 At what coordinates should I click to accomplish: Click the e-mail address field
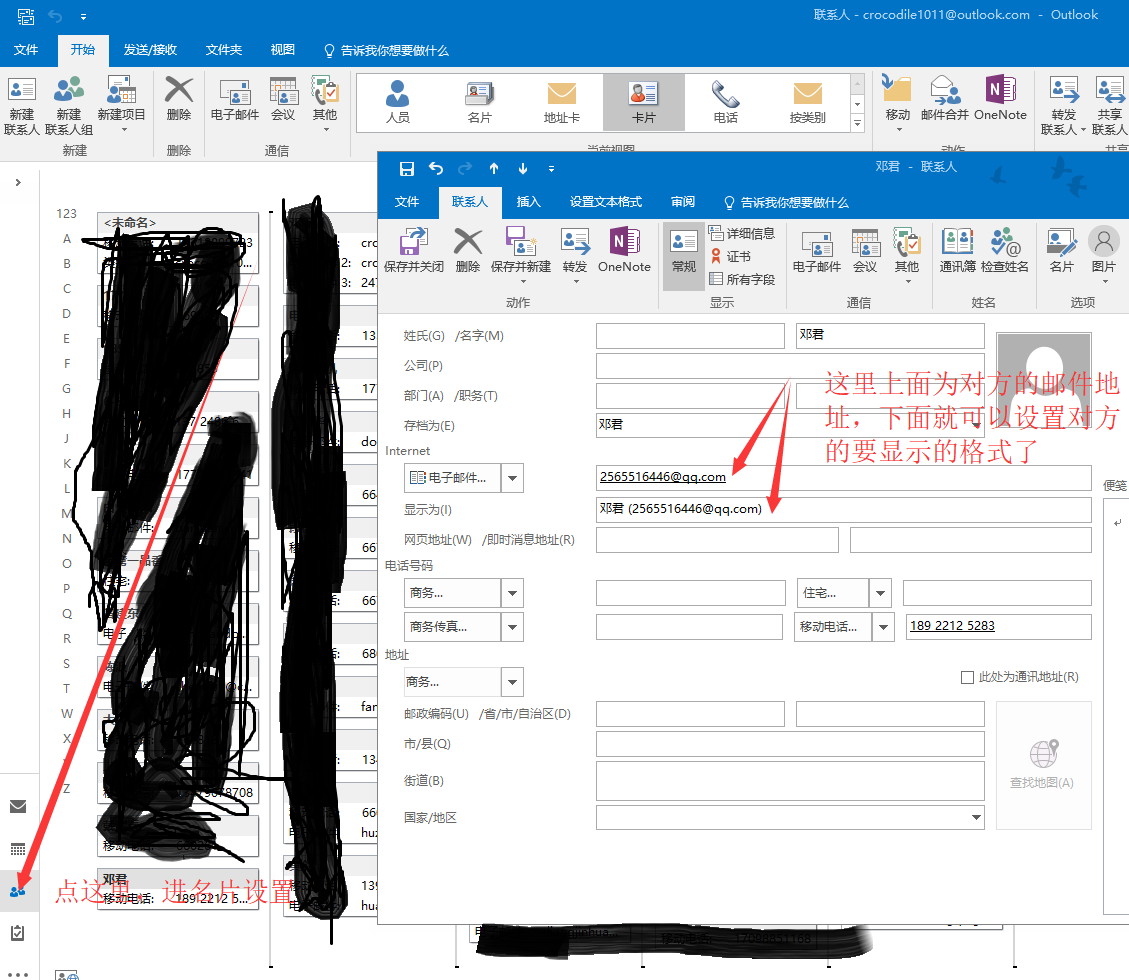click(844, 477)
